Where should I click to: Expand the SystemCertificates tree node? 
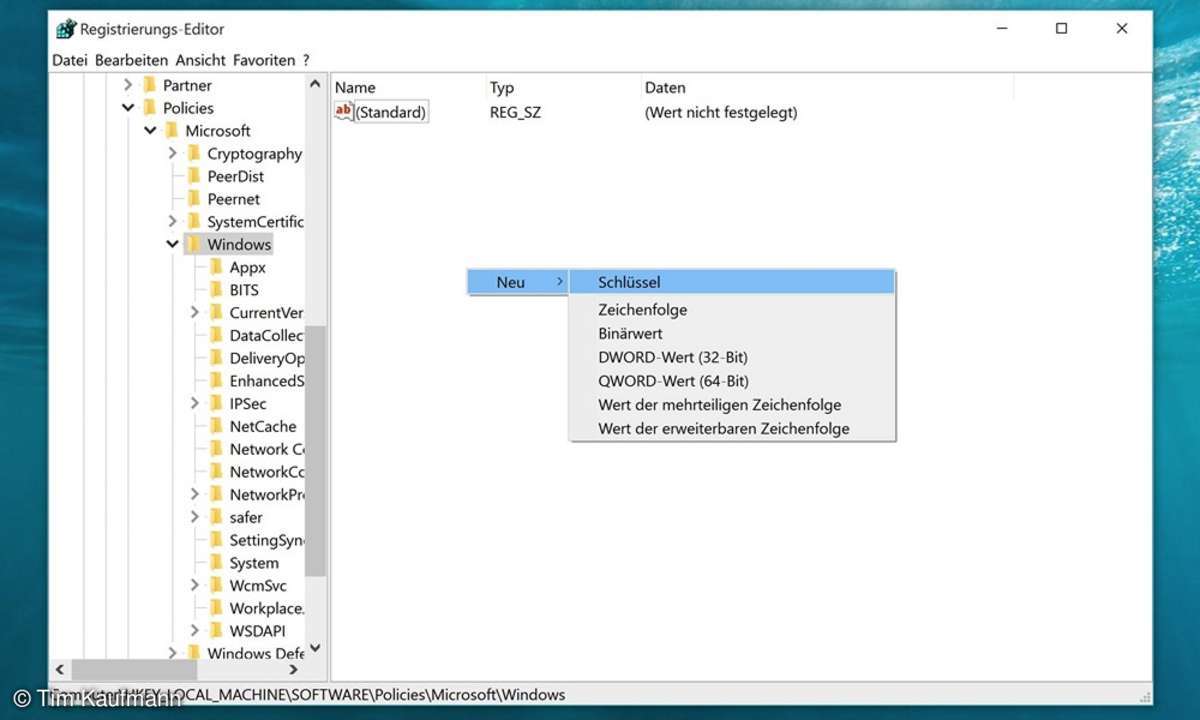172,222
